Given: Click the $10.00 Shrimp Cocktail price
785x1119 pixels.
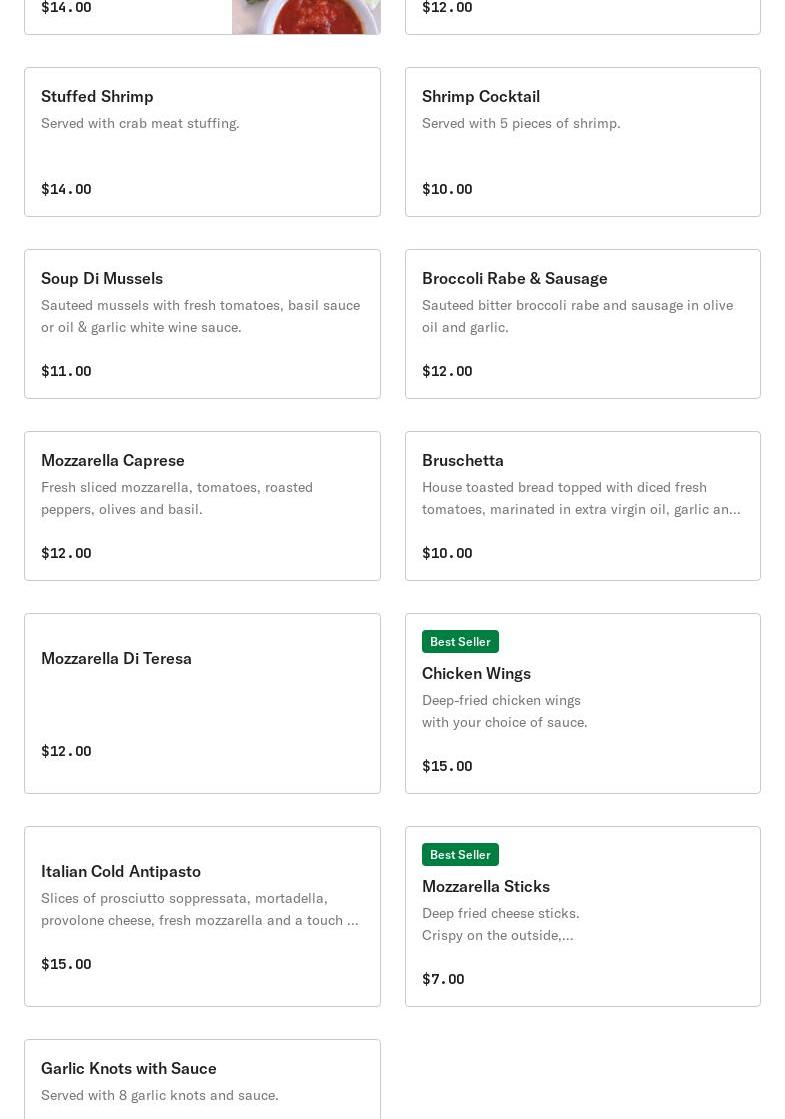Looking at the screenshot, I should (447, 189).
